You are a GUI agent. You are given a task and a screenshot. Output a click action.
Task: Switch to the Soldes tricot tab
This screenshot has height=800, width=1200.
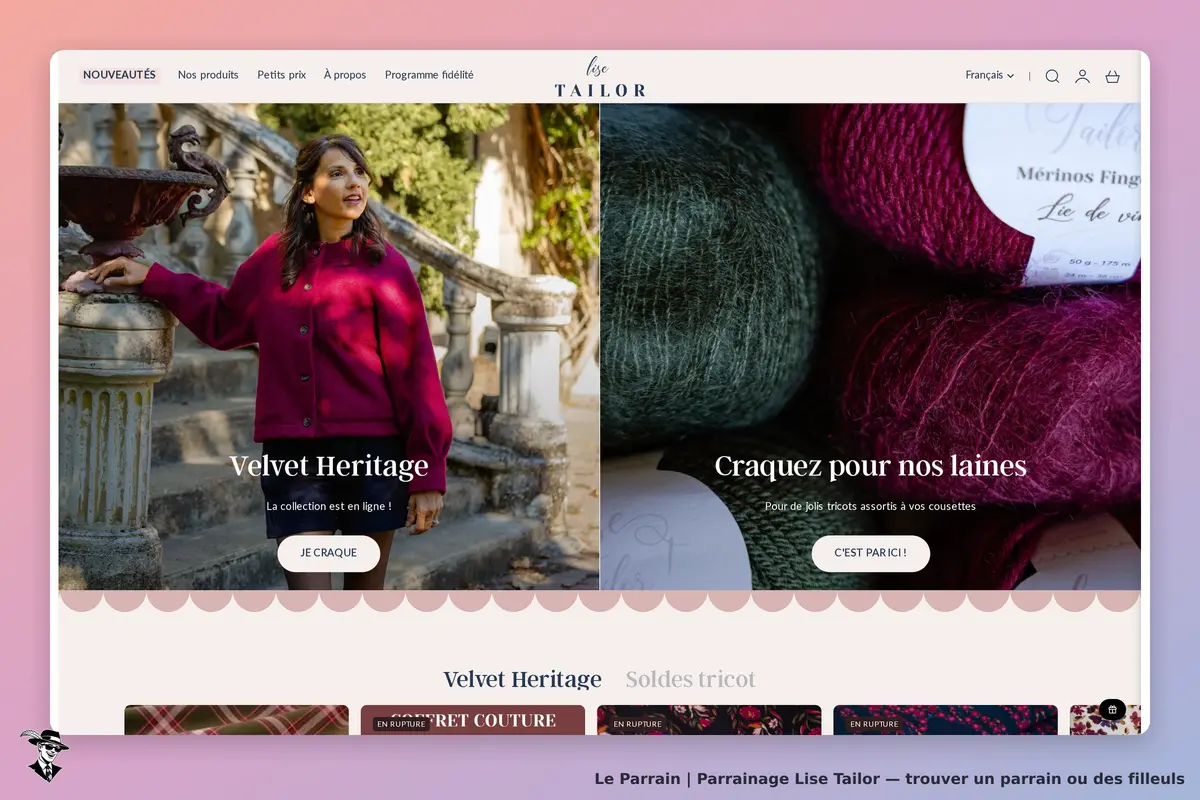click(690, 680)
